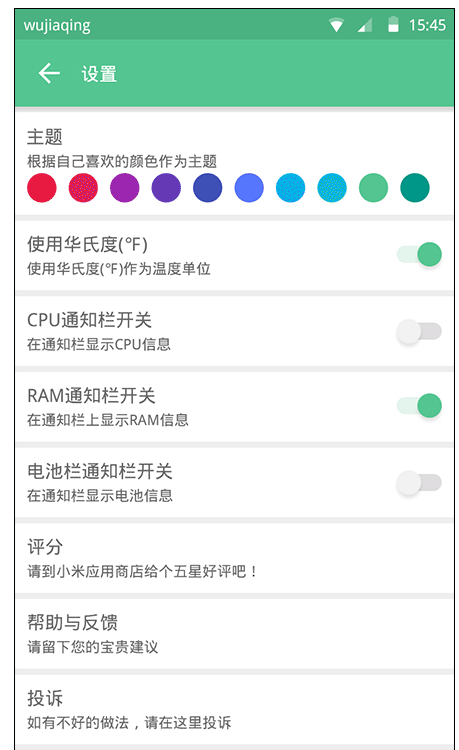The height and width of the screenshot is (750, 459).
Task: Pick the light green theme color
Action: (373, 188)
